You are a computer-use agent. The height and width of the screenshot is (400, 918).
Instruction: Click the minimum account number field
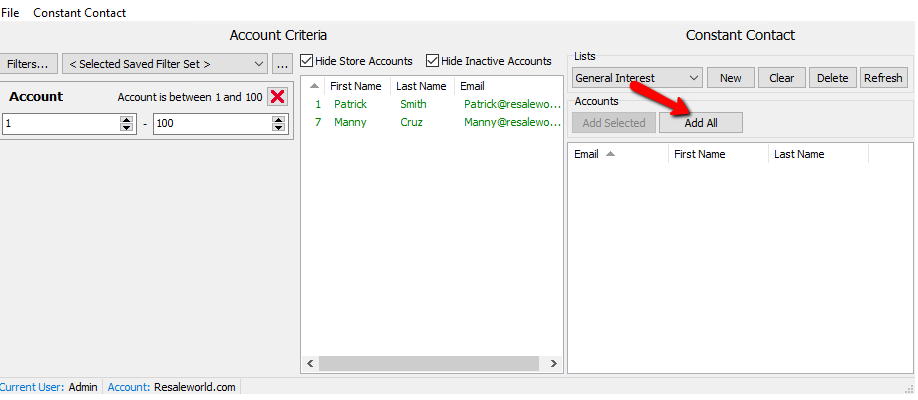(x=61, y=124)
